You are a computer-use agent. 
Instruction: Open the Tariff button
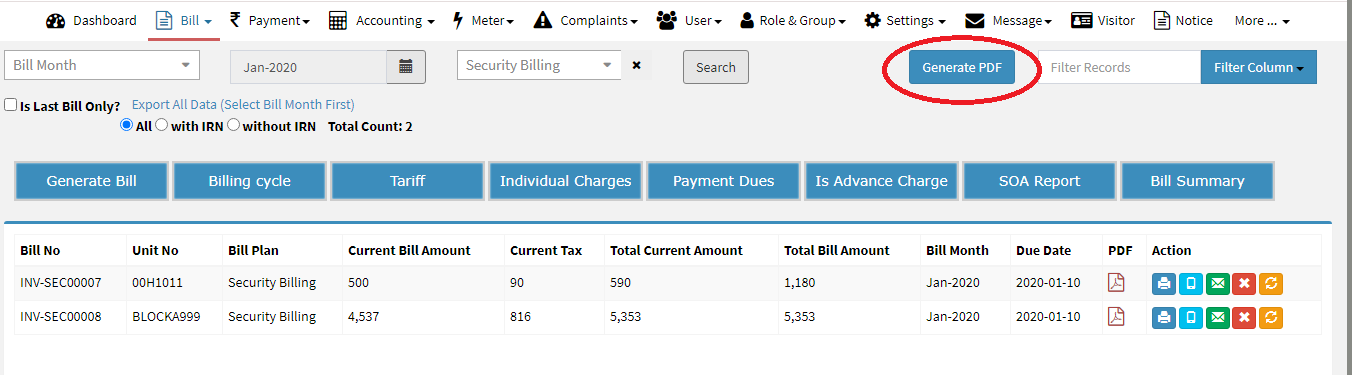(408, 181)
